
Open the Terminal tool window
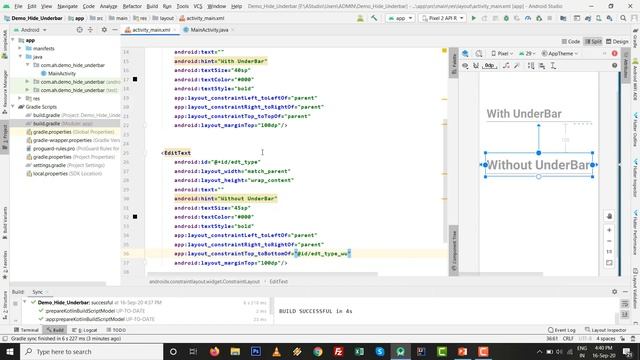(x=26, y=330)
